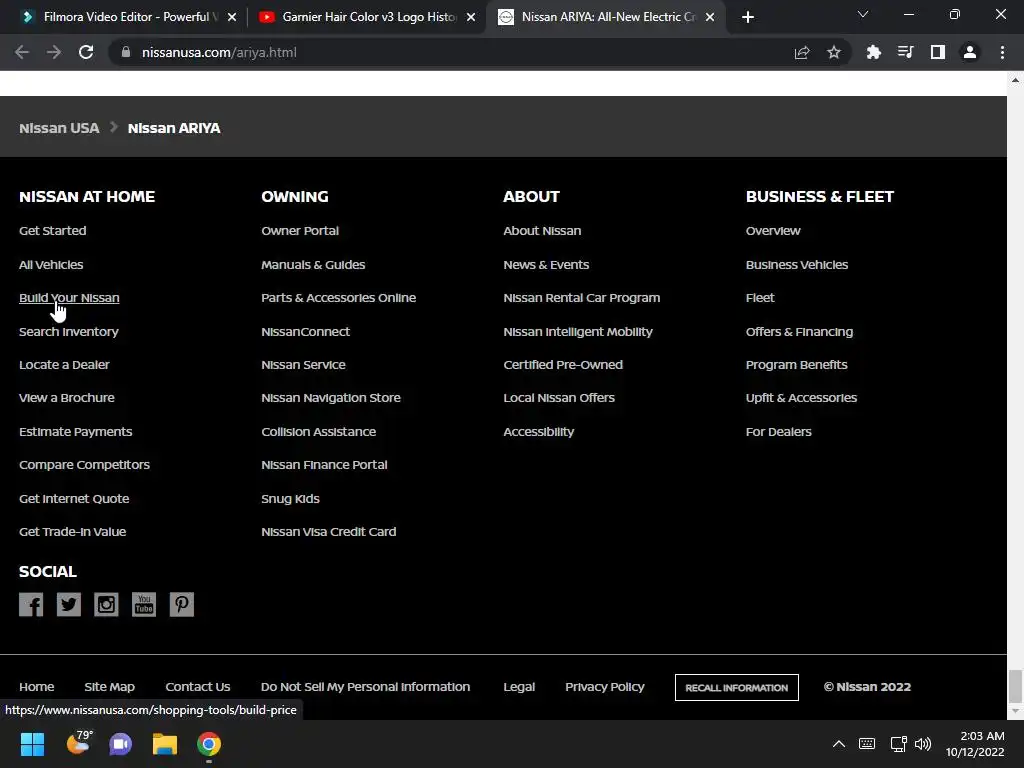This screenshot has width=1024, height=768.
Task: Open the Search Inventory link
Action: tap(69, 332)
